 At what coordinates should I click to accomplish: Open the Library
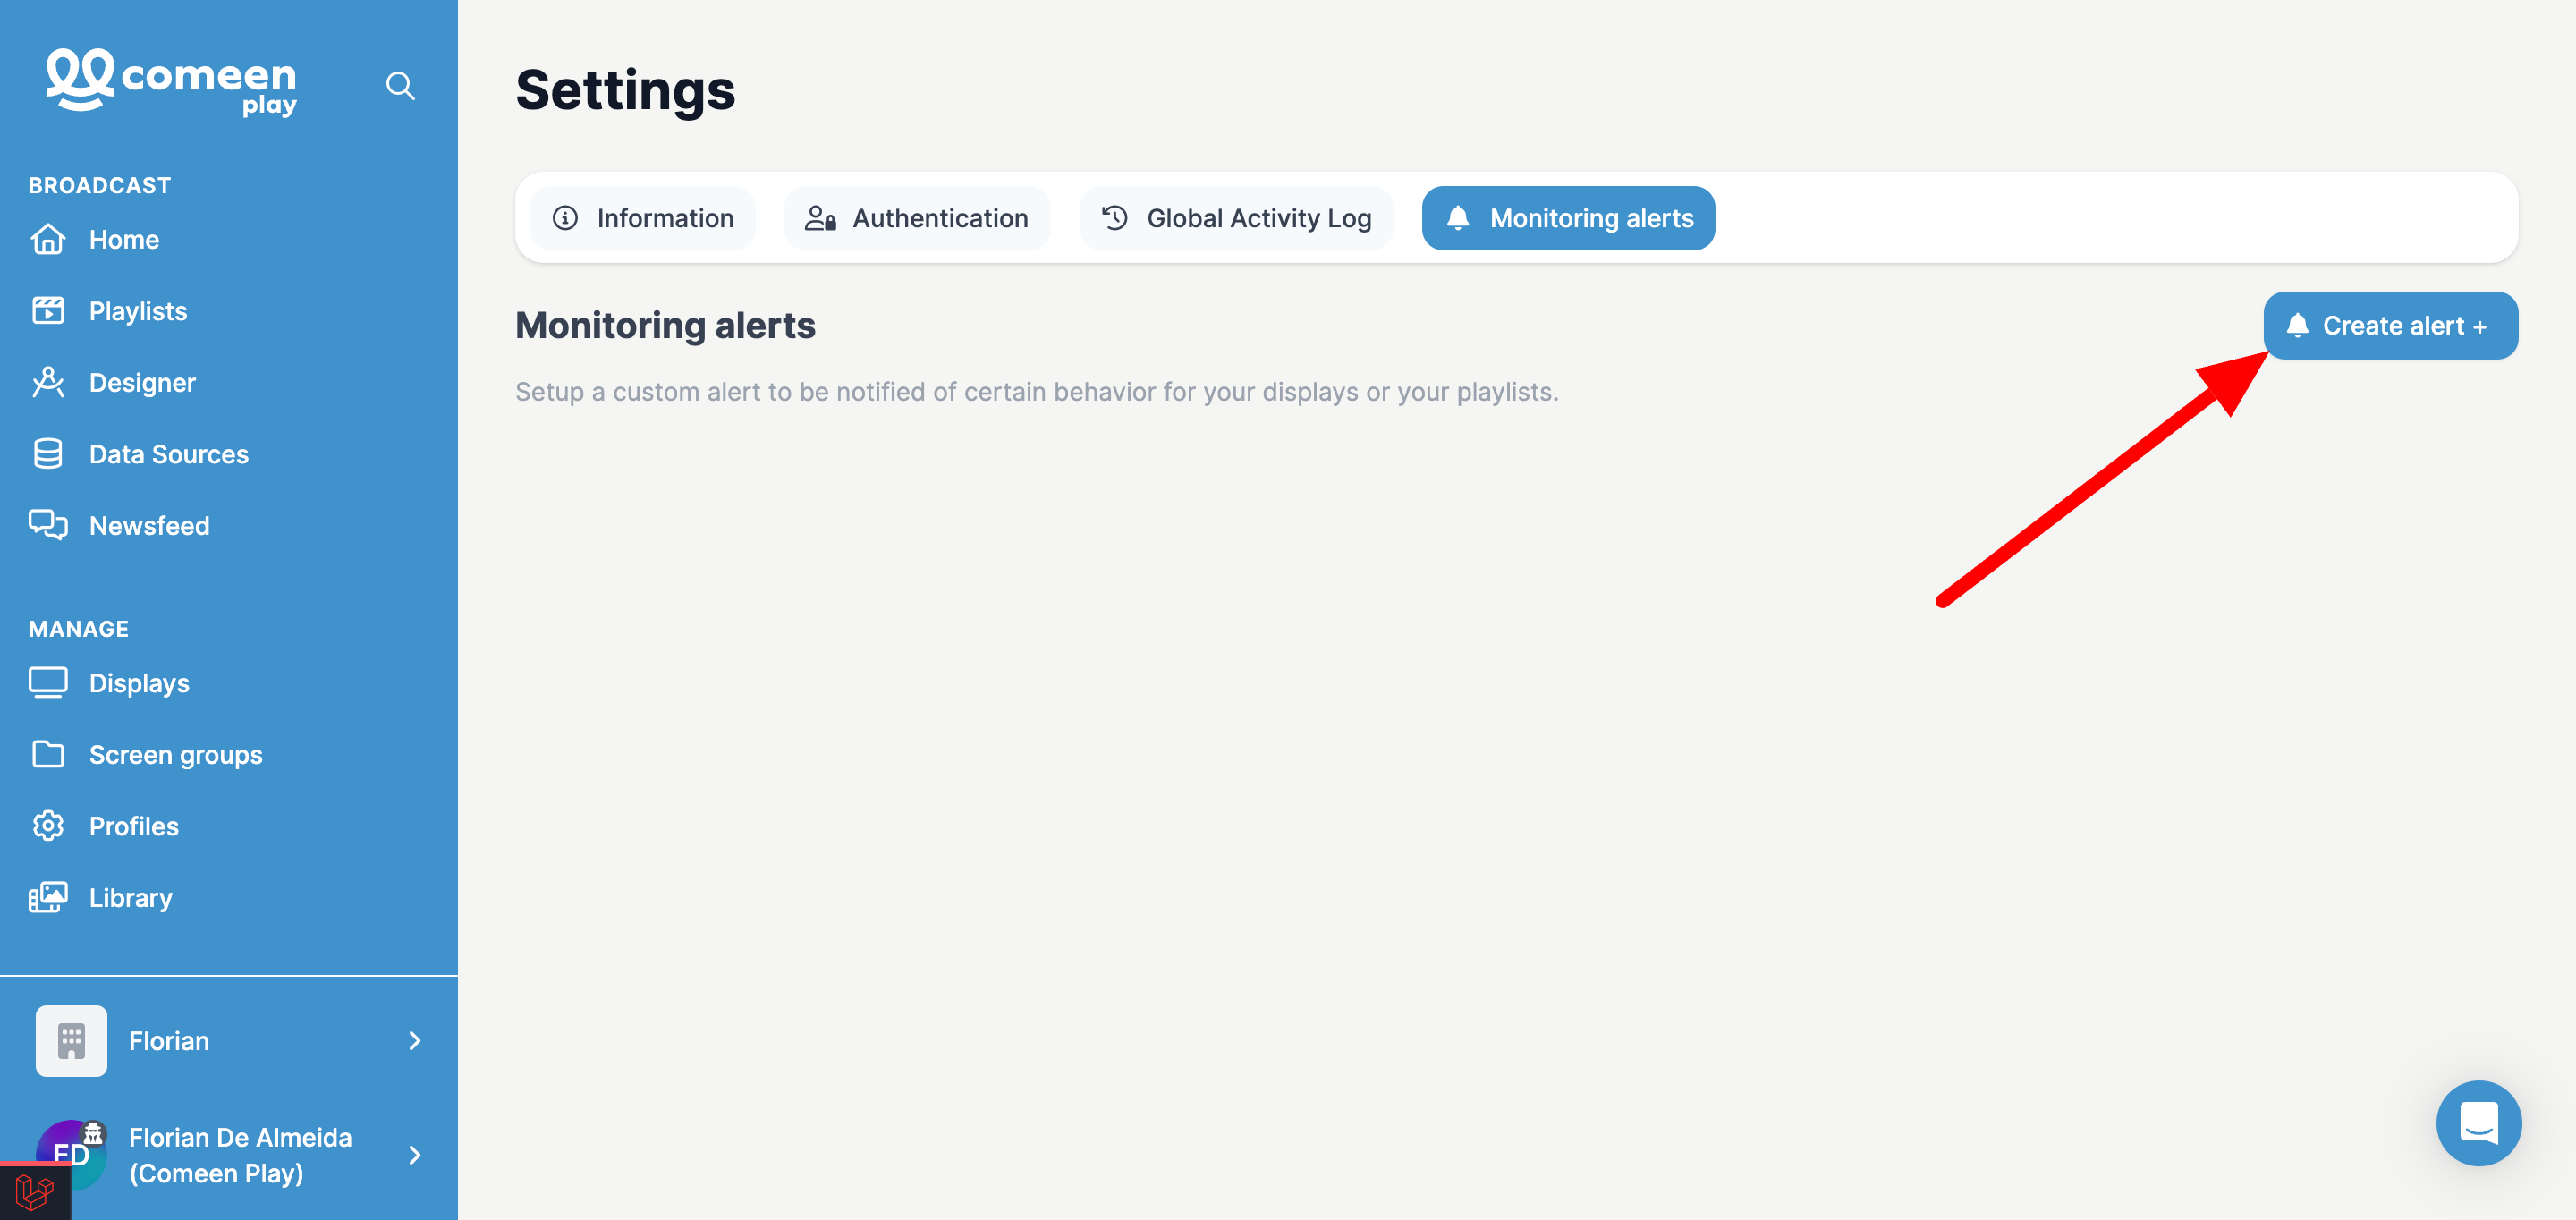[x=130, y=897]
